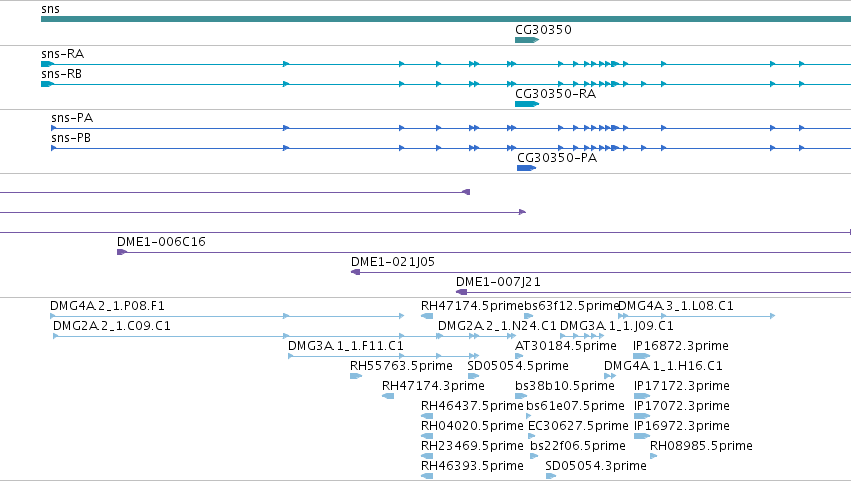Select the IP16972.3prime EST label
The height and width of the screenshot is (481, 851).
(x=682, y=426)
